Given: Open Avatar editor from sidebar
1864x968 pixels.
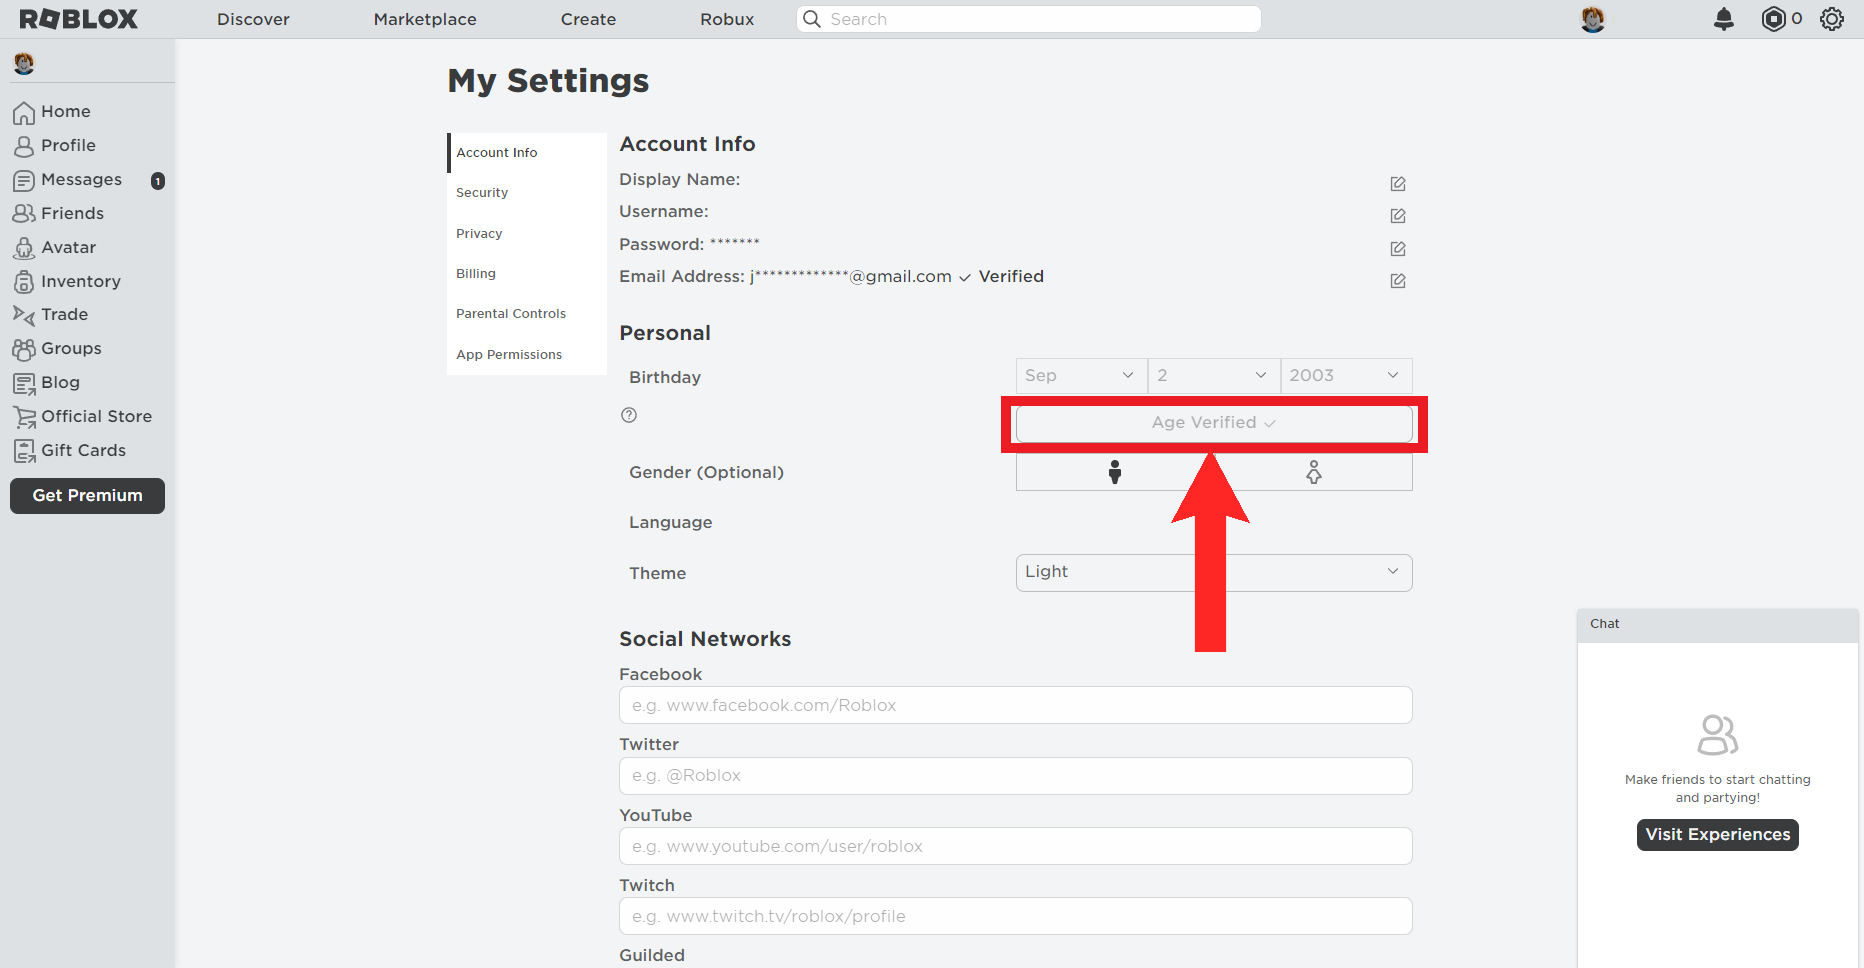Looking at the screenshot, I should 55,248.
